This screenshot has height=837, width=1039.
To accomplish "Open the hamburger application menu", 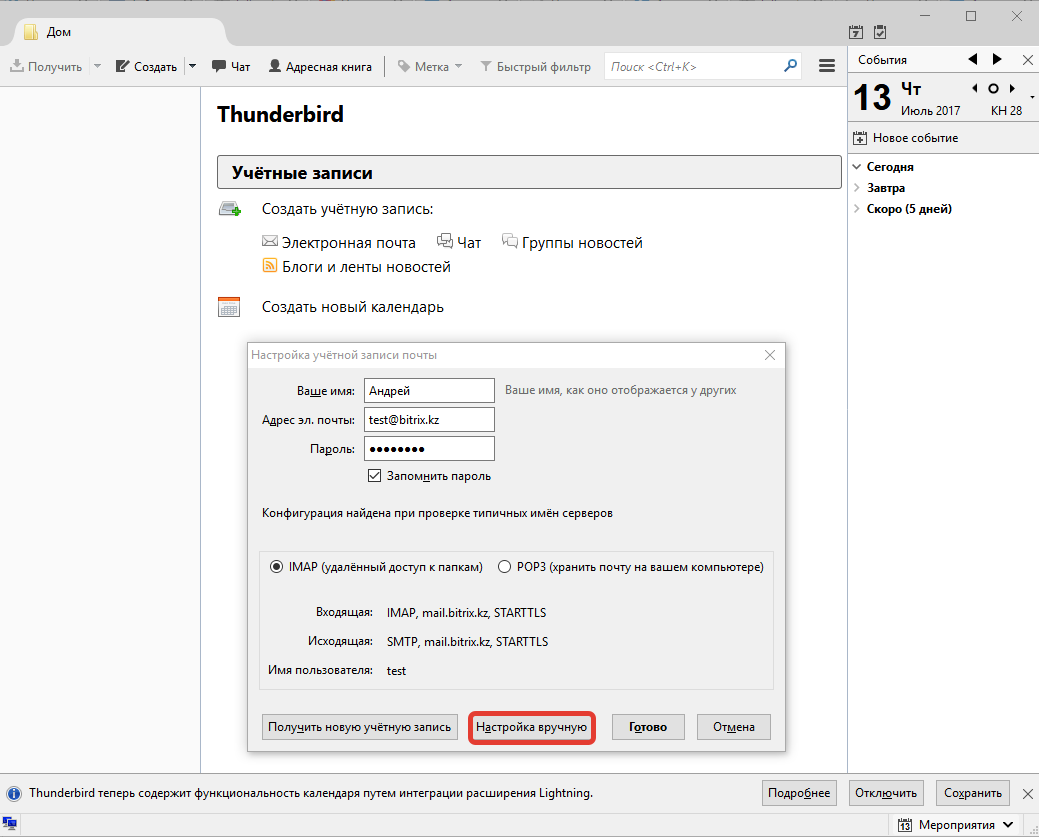I will 826,66.
